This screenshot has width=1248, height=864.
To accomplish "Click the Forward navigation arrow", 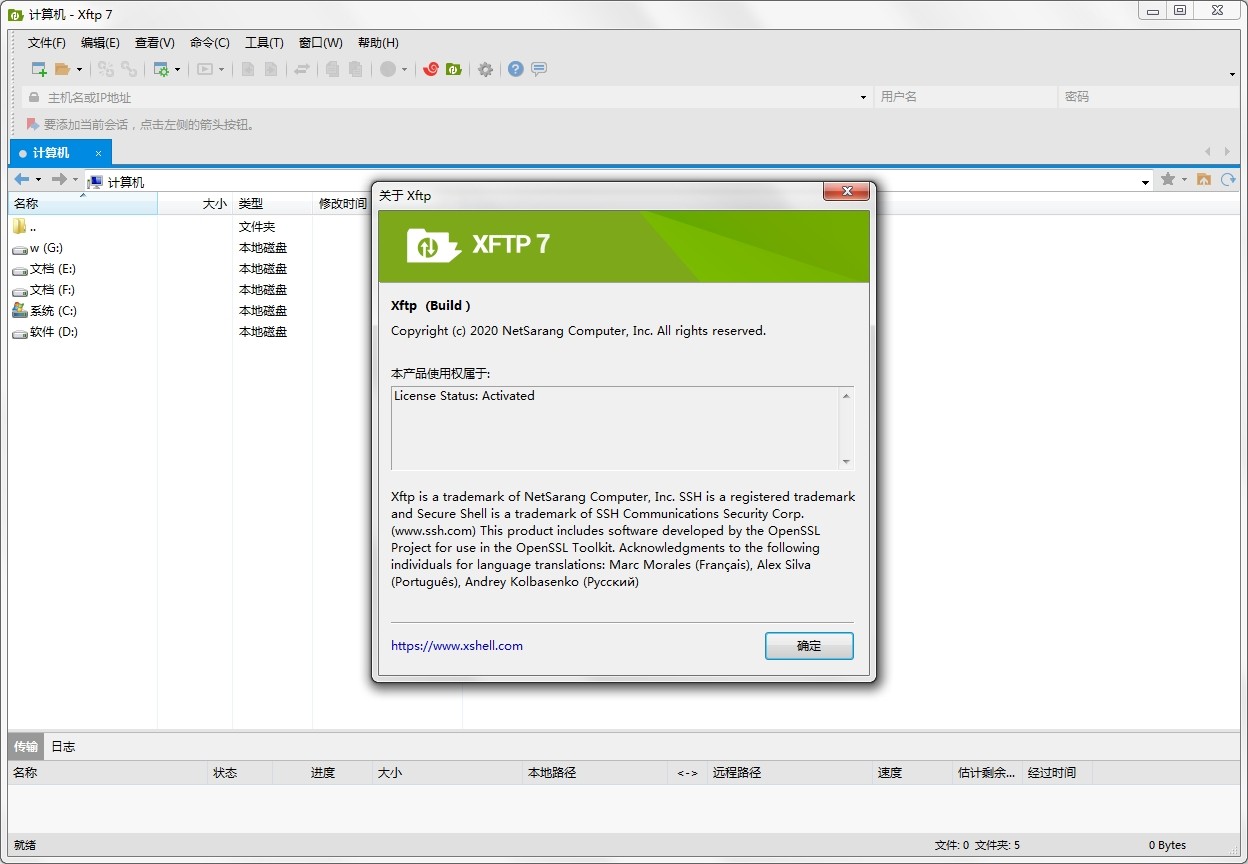I will (59, 180).
